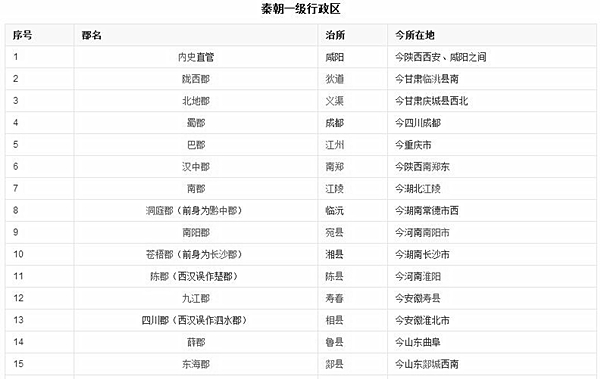This screenshot has width=600, height=379.
Task: Select the table title 秦朝一级行政区
Action: point(300,9)
